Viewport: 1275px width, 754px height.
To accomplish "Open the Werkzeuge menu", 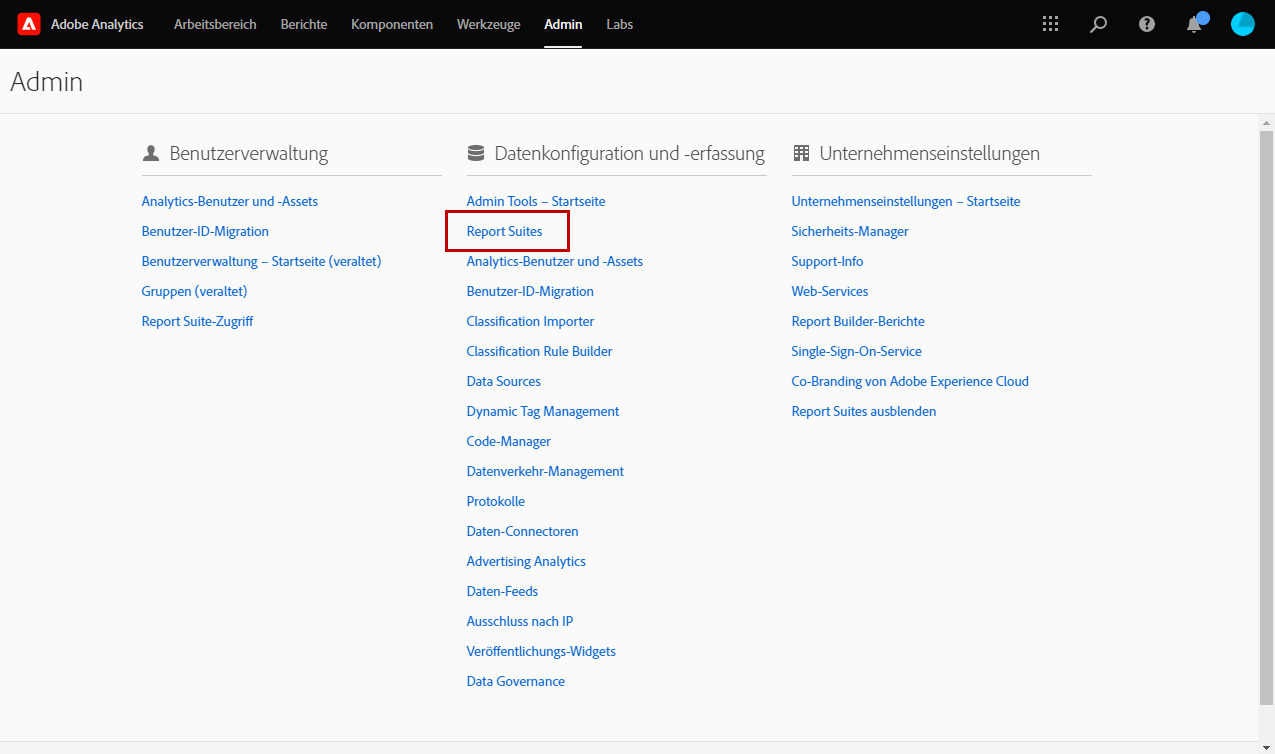I will tap(489, 24).
